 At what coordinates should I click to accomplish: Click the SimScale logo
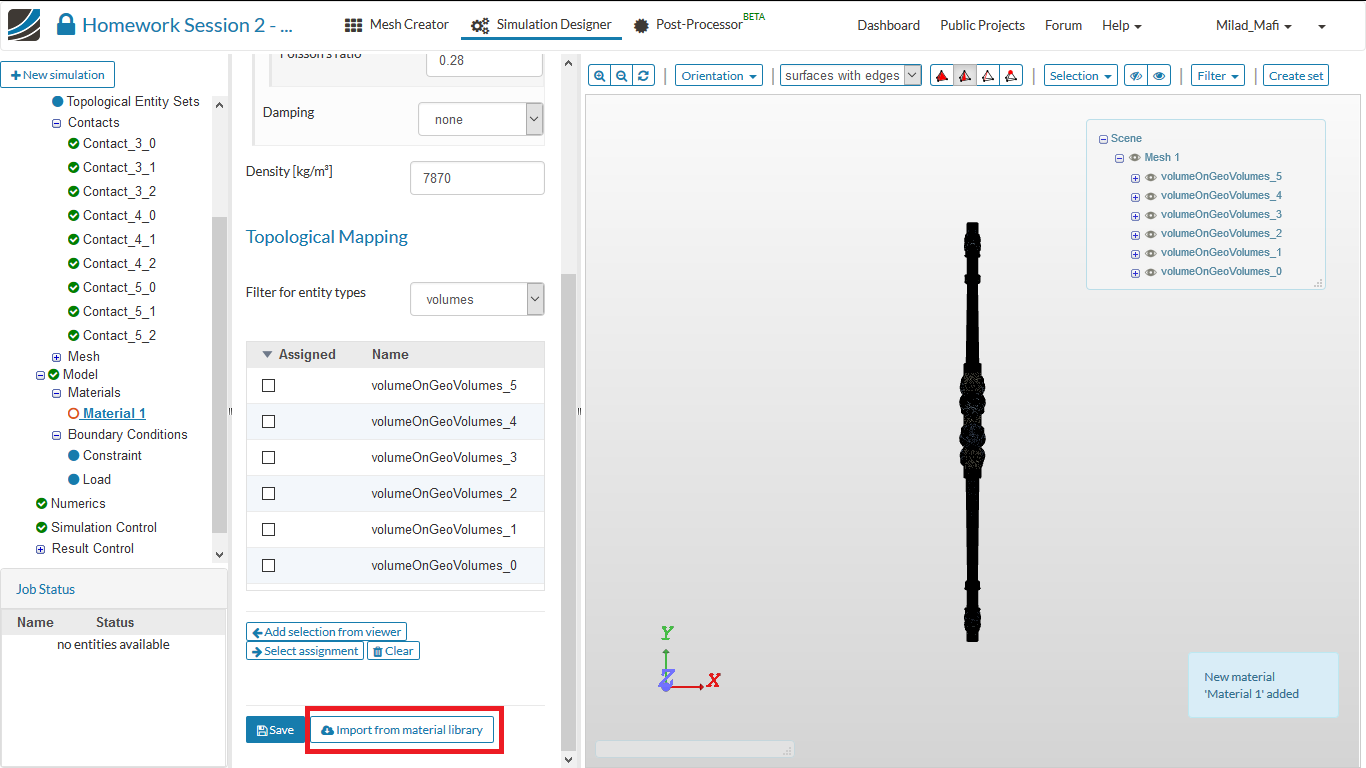click(24, 24)
